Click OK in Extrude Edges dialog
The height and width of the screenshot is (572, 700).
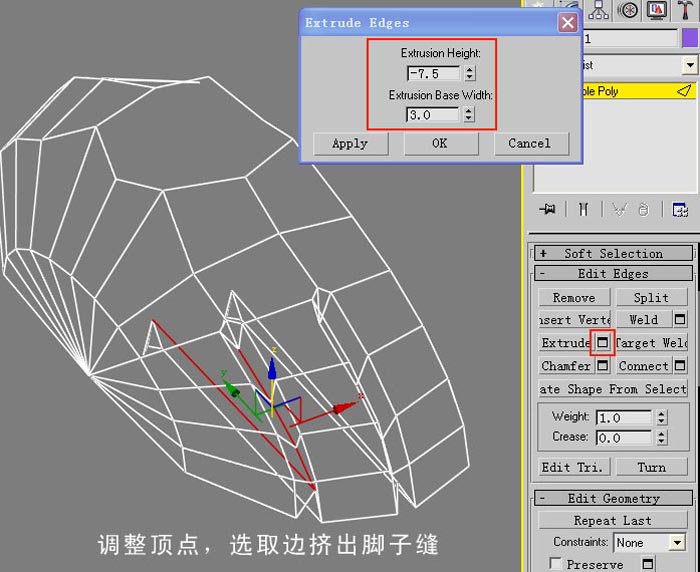coord(441,143)
